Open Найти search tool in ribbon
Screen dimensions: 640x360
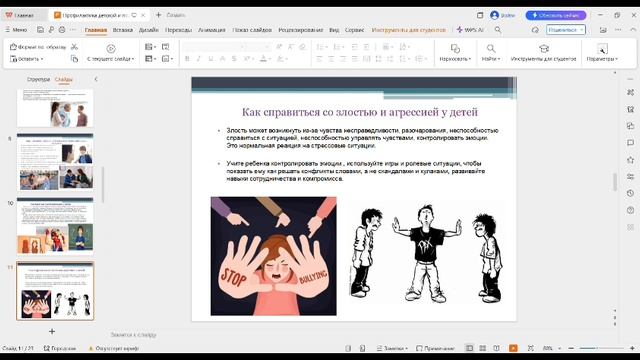pos(491,53)
